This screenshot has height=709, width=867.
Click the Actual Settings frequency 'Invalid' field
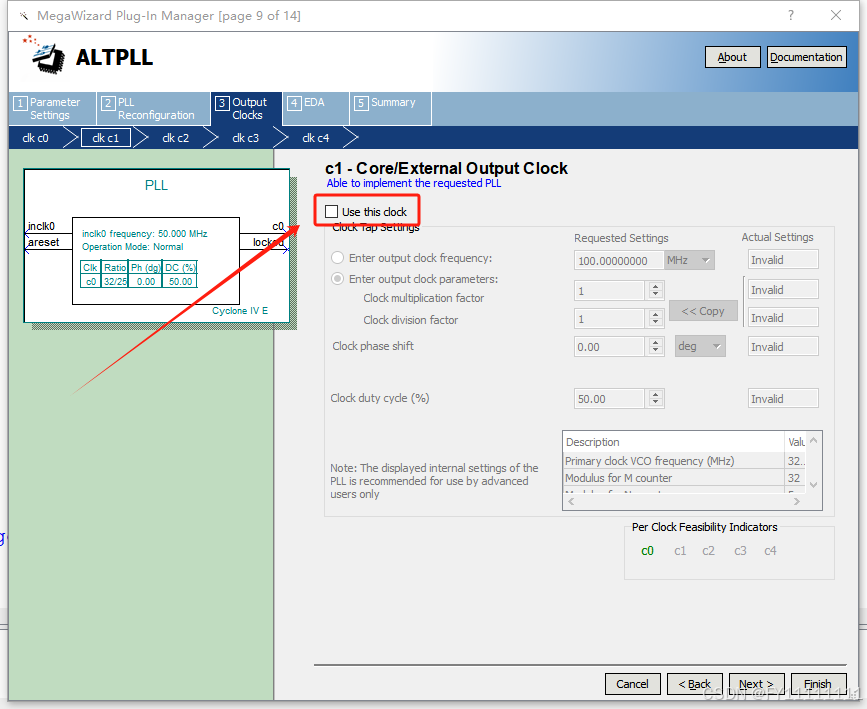click(x=783, y=260)
